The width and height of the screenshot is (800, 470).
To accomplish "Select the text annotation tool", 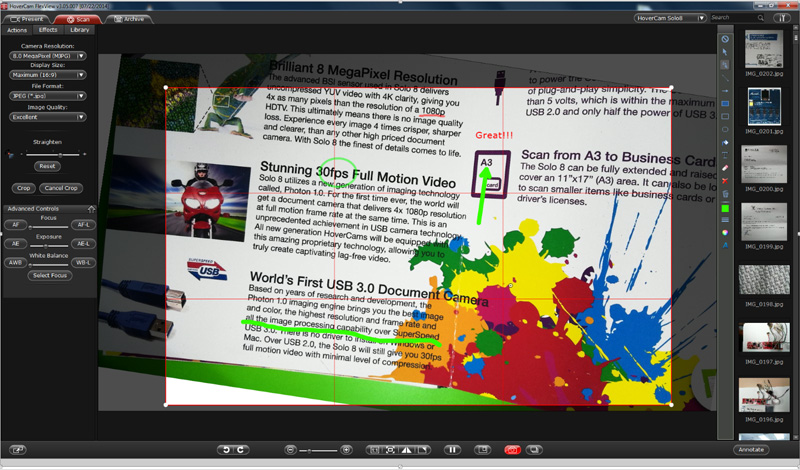I will point(725,155).
